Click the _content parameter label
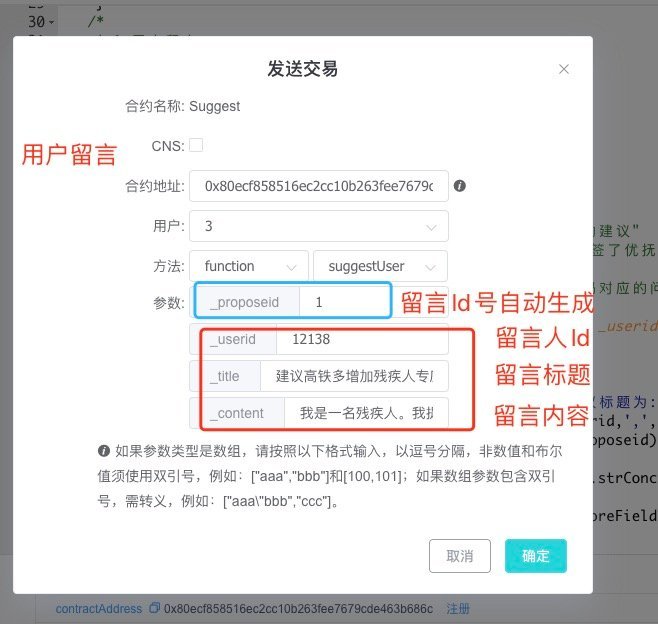 236,413
